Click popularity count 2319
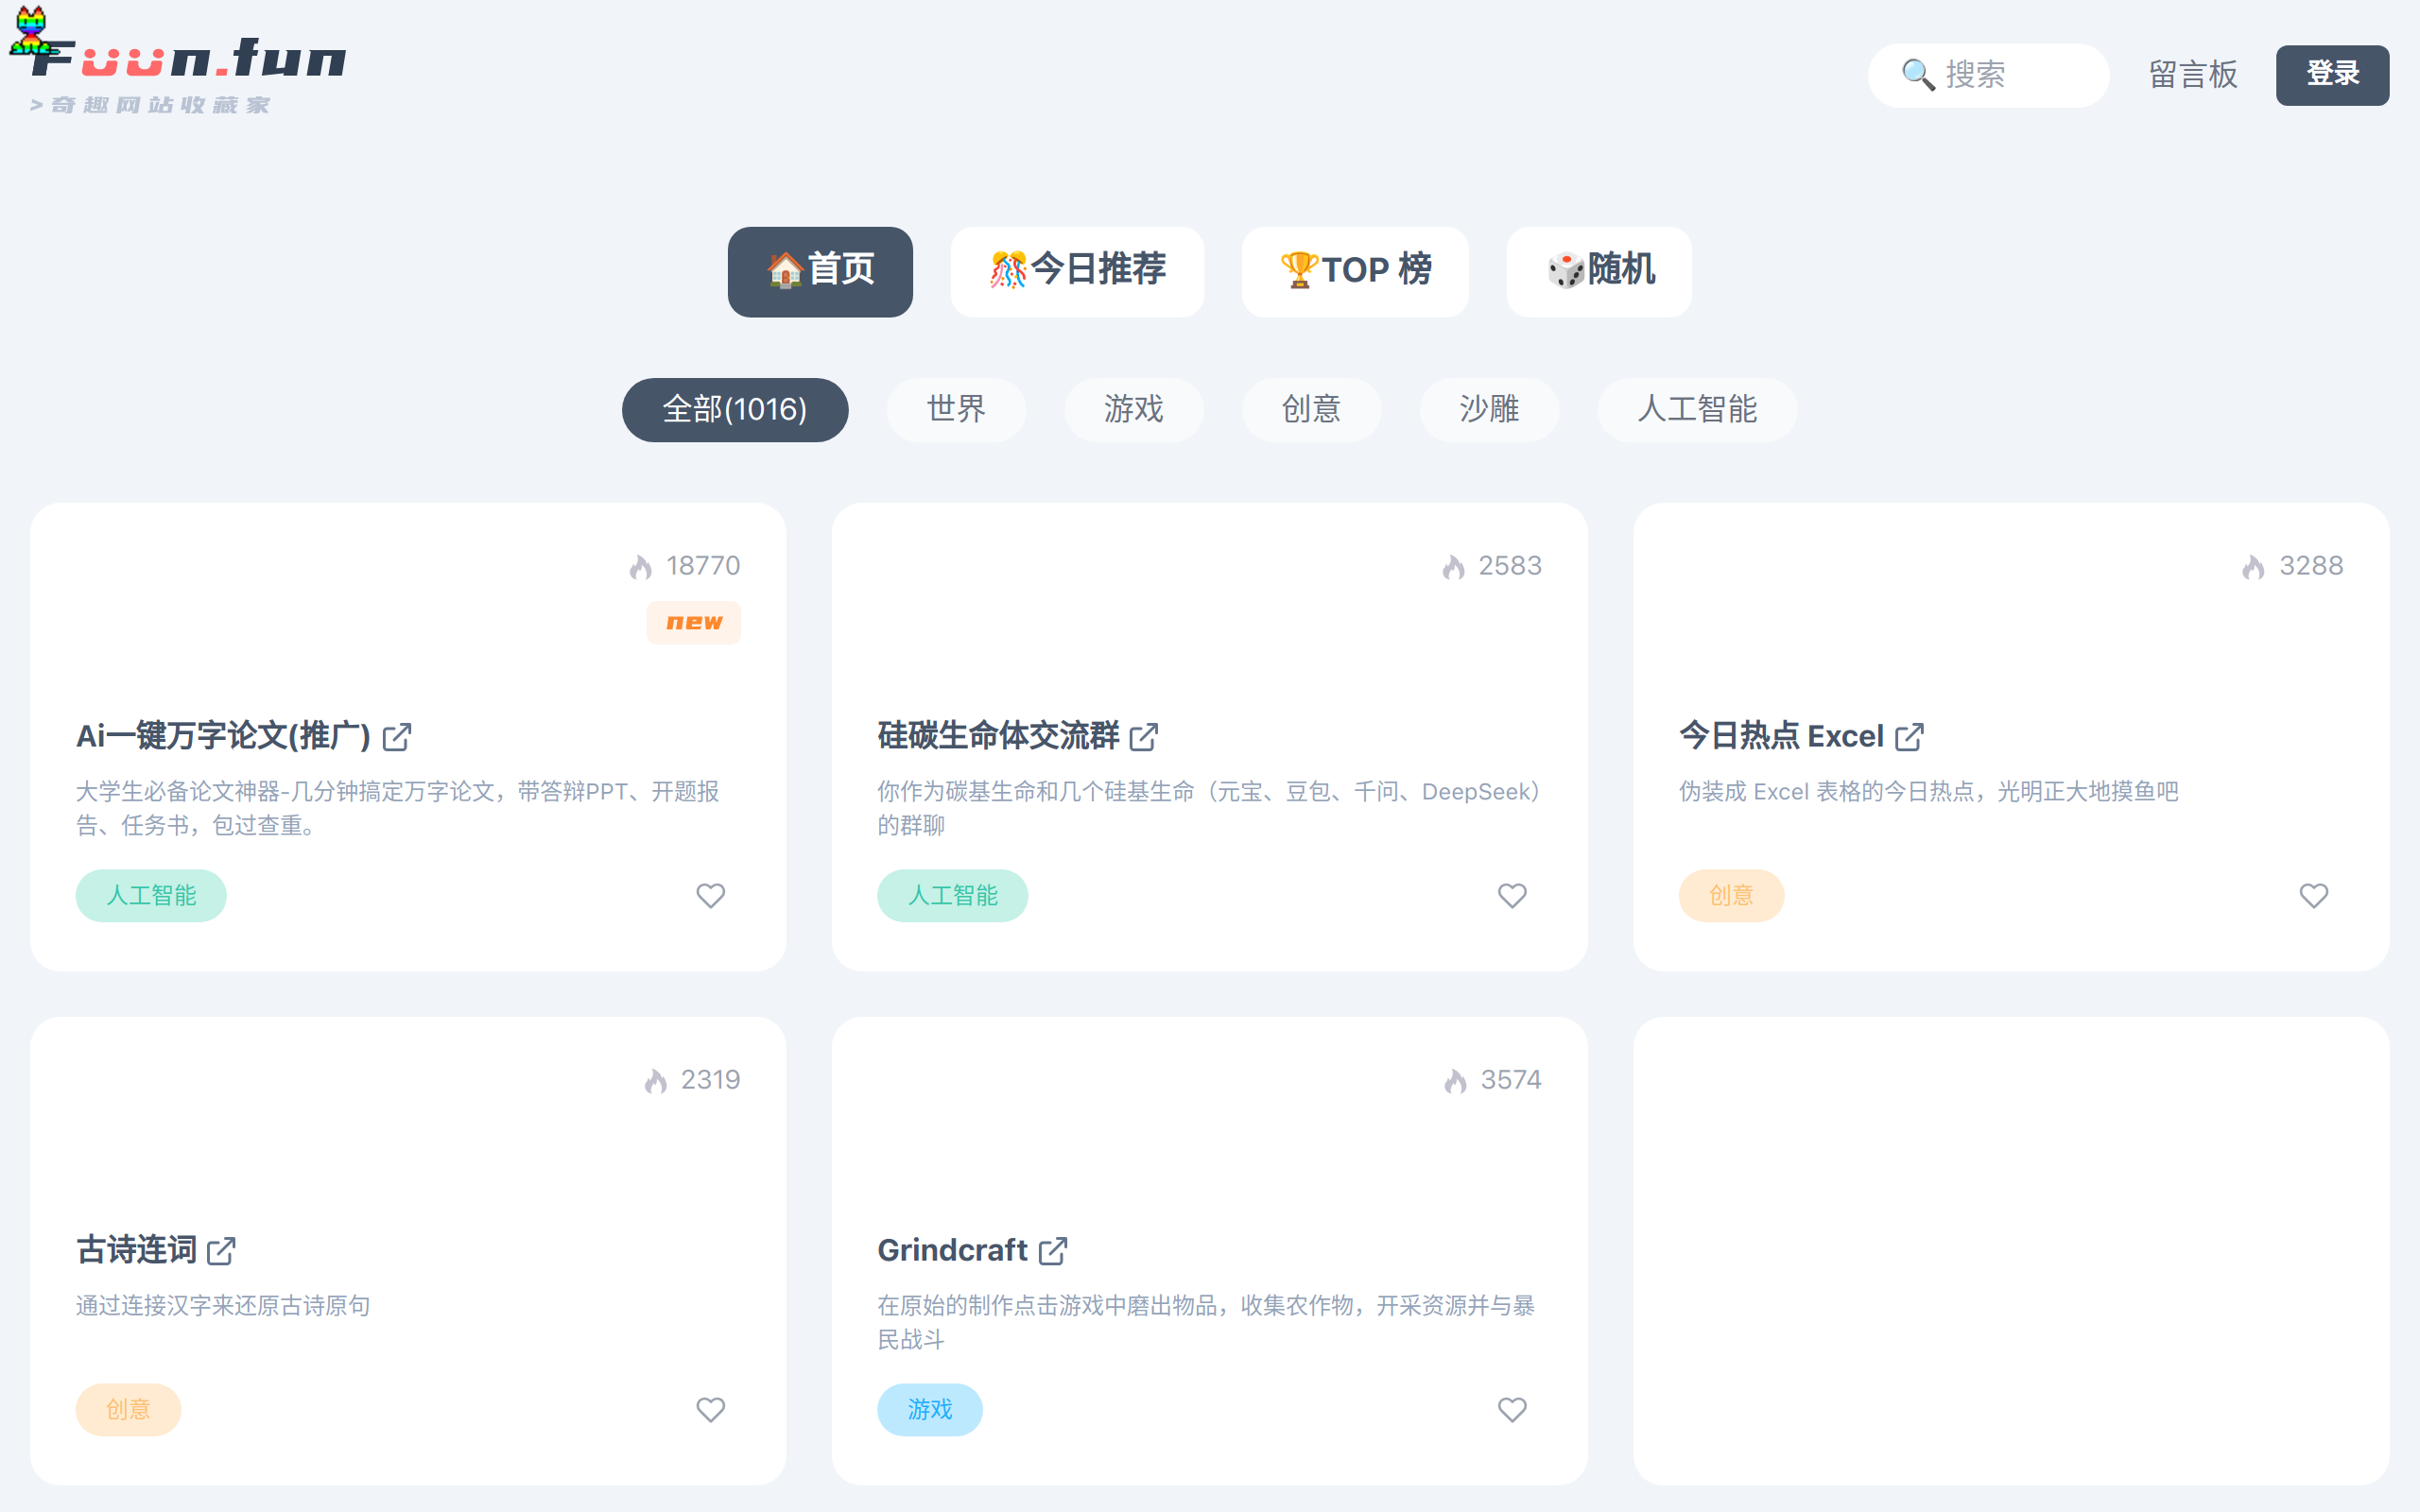Image resolution: width=2420 pixels, height=1512 pixels. 710,1080
